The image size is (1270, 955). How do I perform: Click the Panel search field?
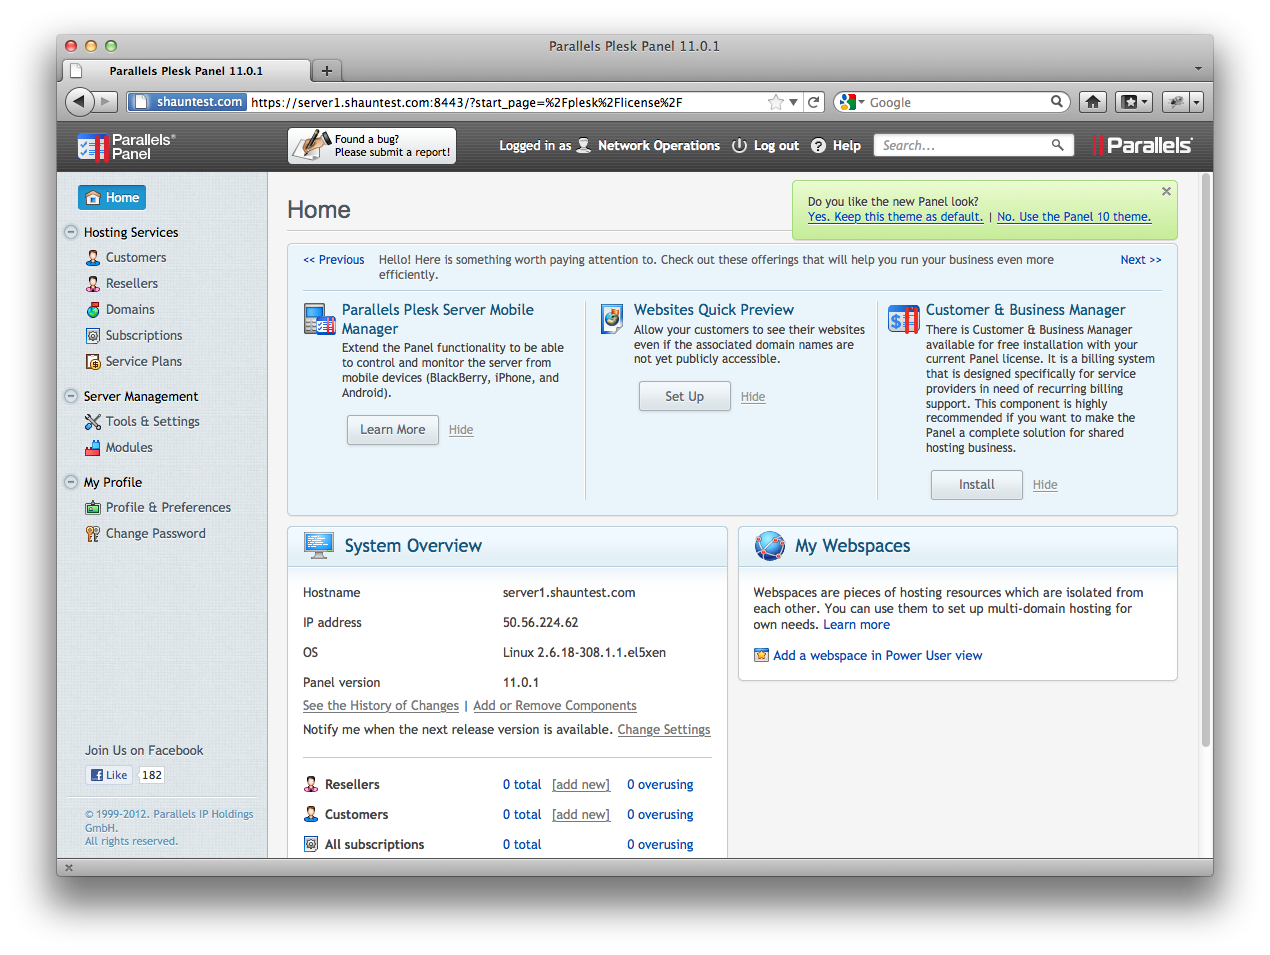pos(964,146)
